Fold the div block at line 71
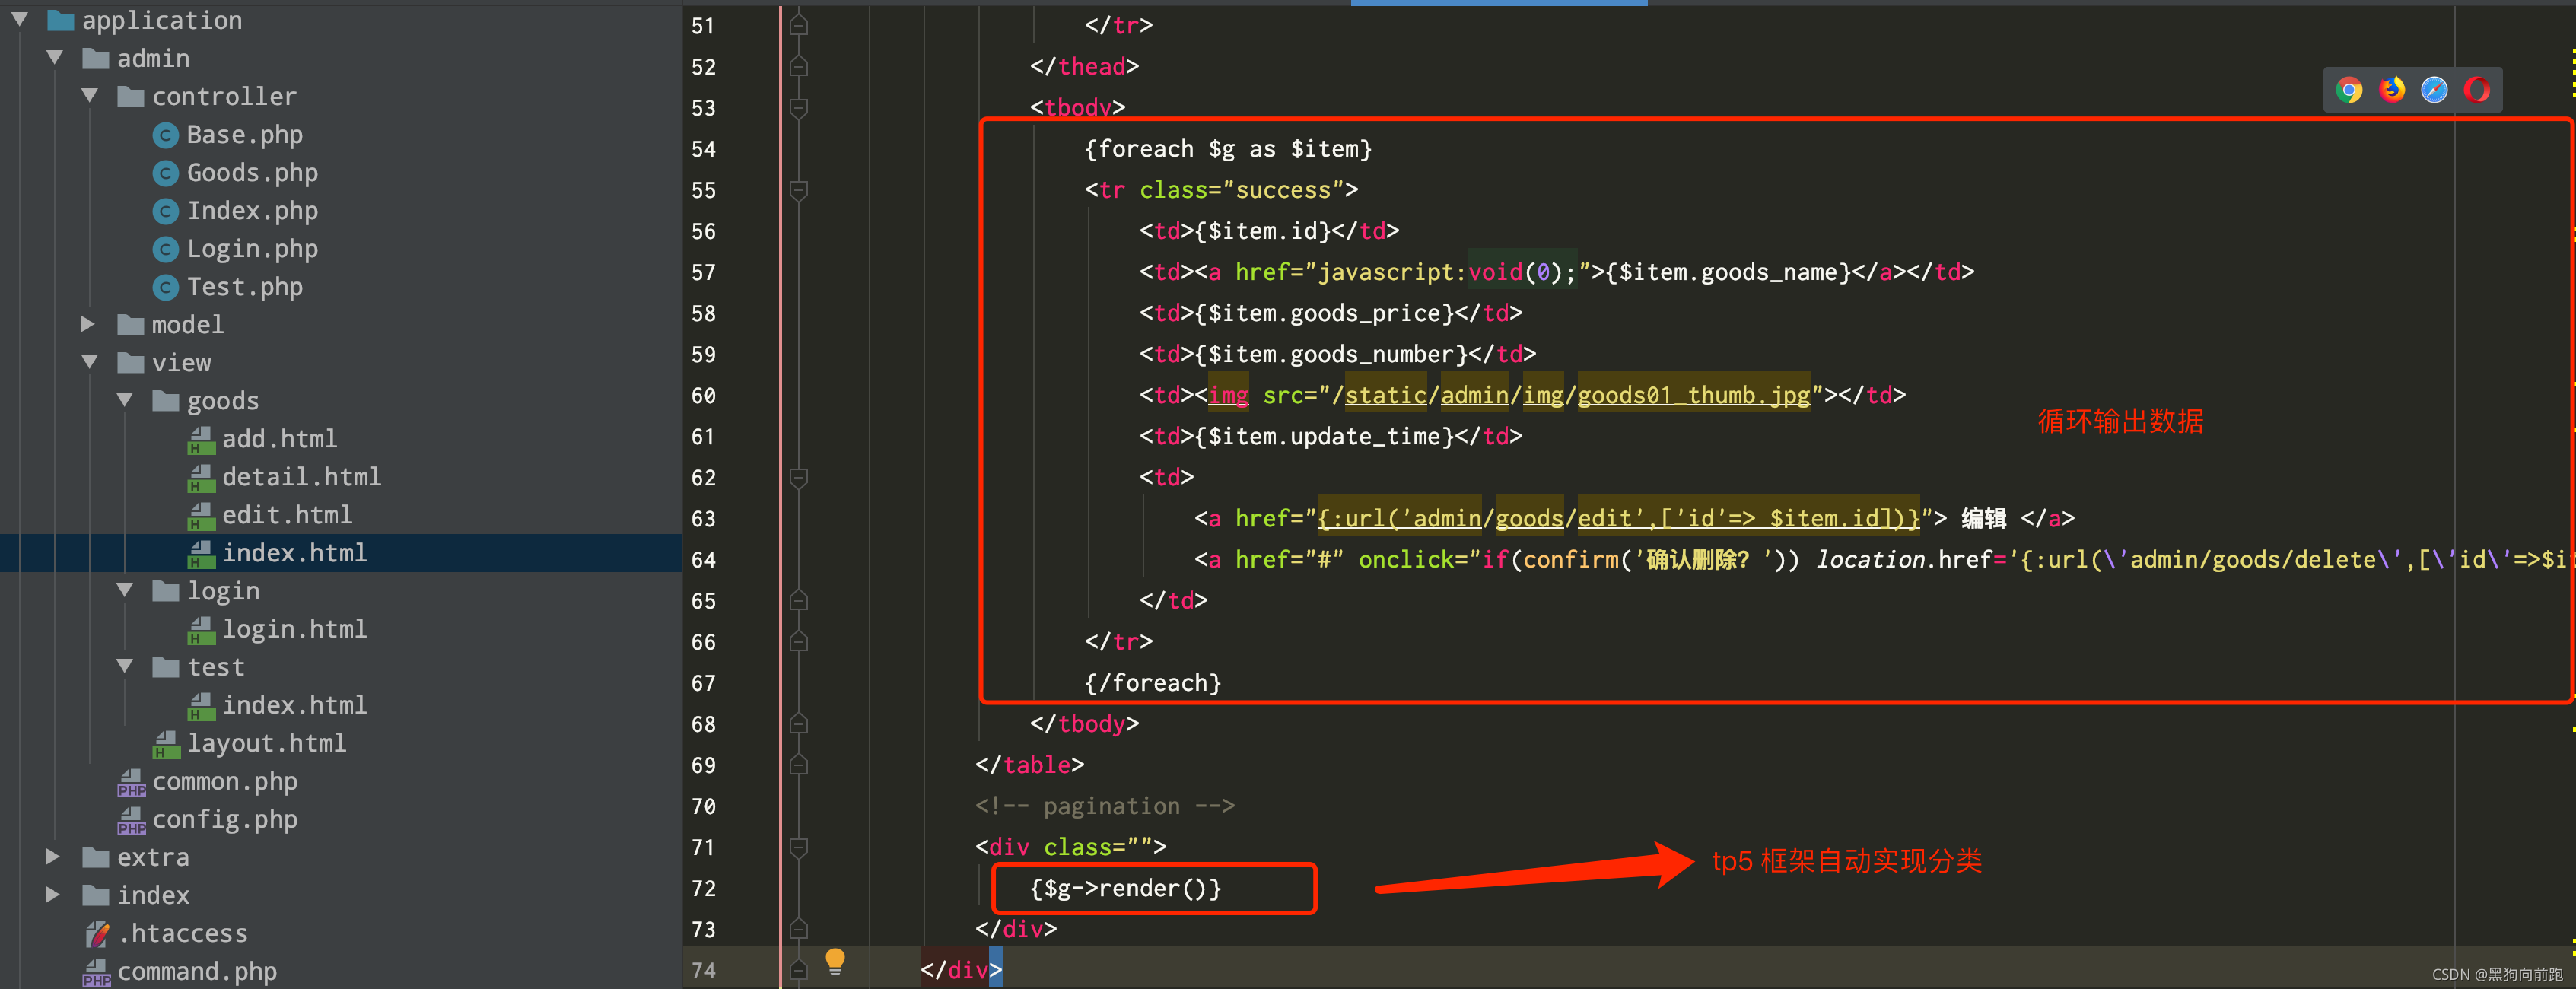The image size is (2576, 989). pyautogui.click(x=798, y=848)
